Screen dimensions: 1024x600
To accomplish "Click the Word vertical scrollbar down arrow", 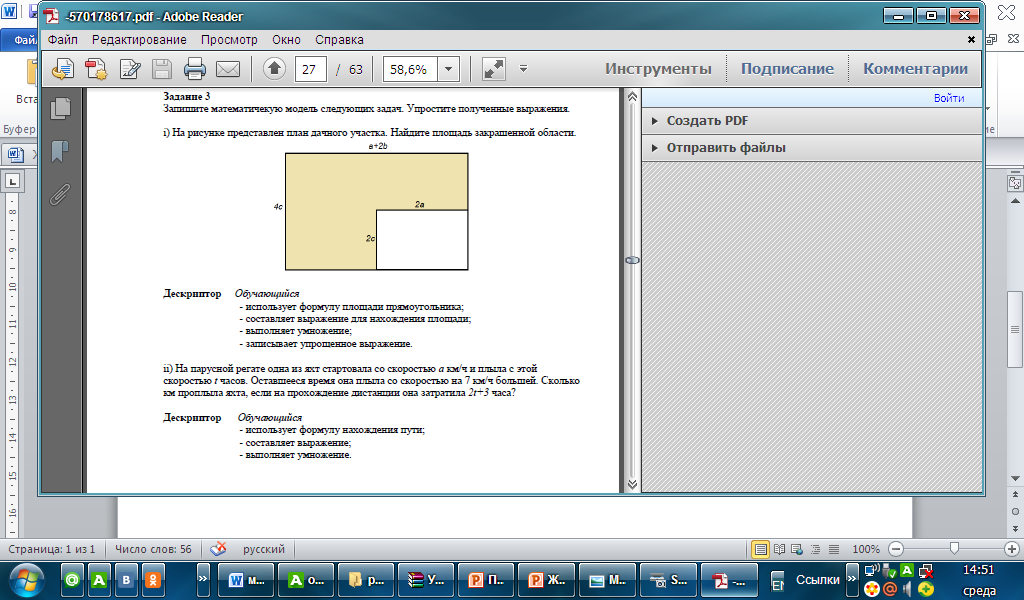I will (x=1015, y=479).
